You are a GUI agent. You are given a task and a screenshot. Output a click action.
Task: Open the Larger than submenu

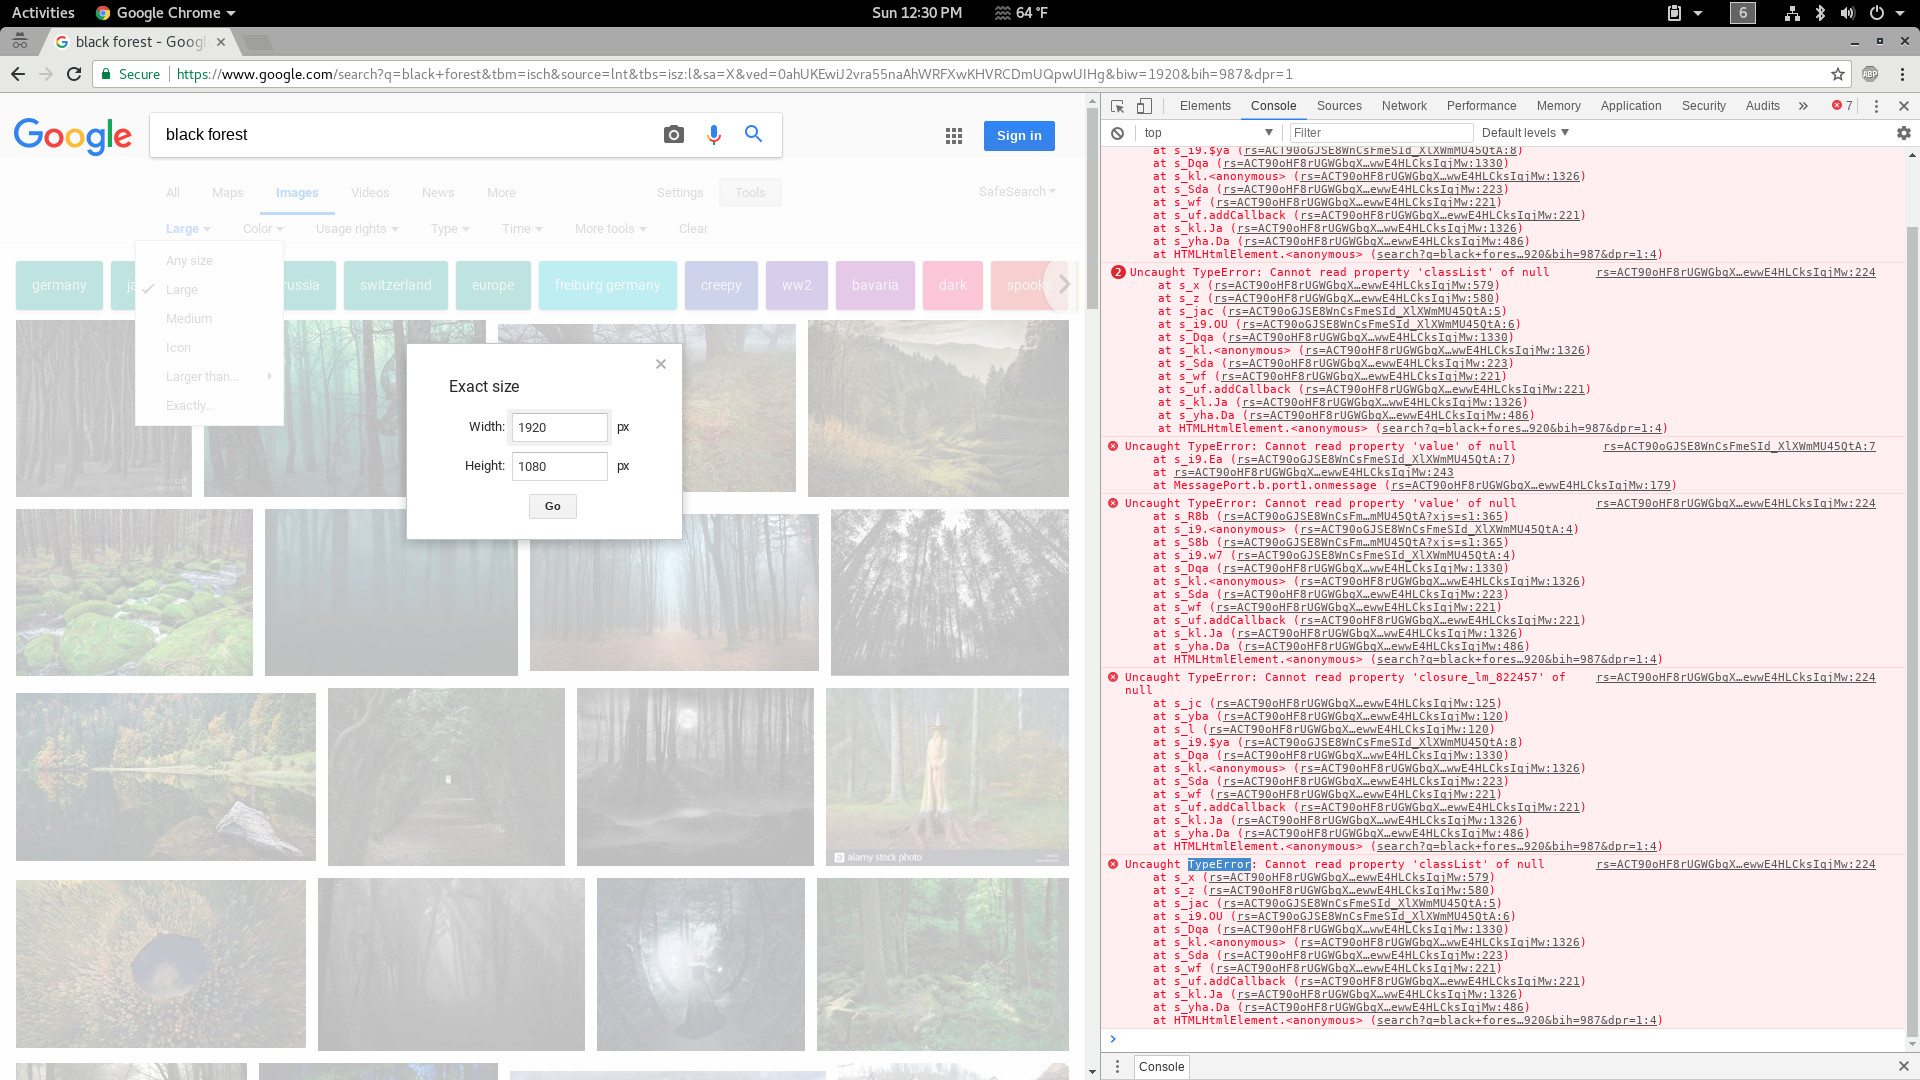point(209,377)
